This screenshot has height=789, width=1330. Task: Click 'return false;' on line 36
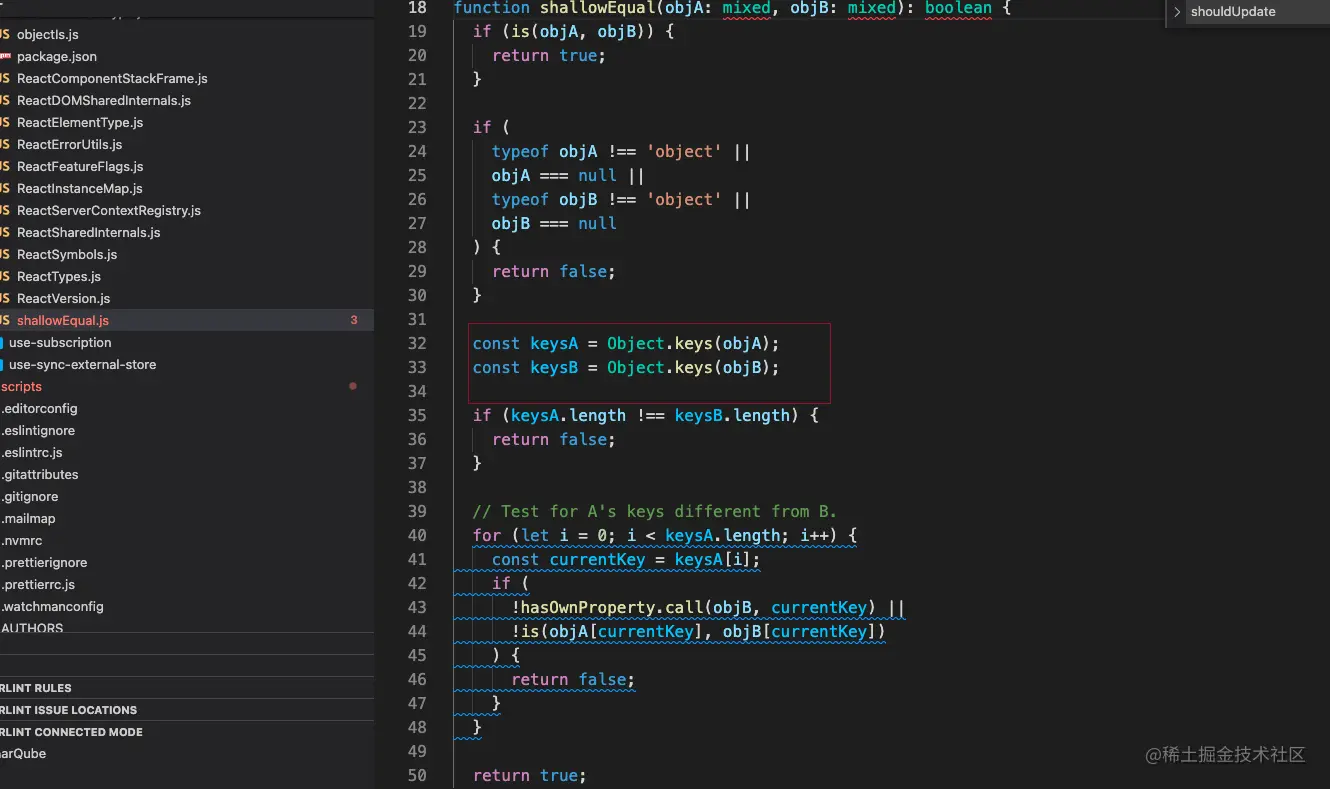pos(553,439)
